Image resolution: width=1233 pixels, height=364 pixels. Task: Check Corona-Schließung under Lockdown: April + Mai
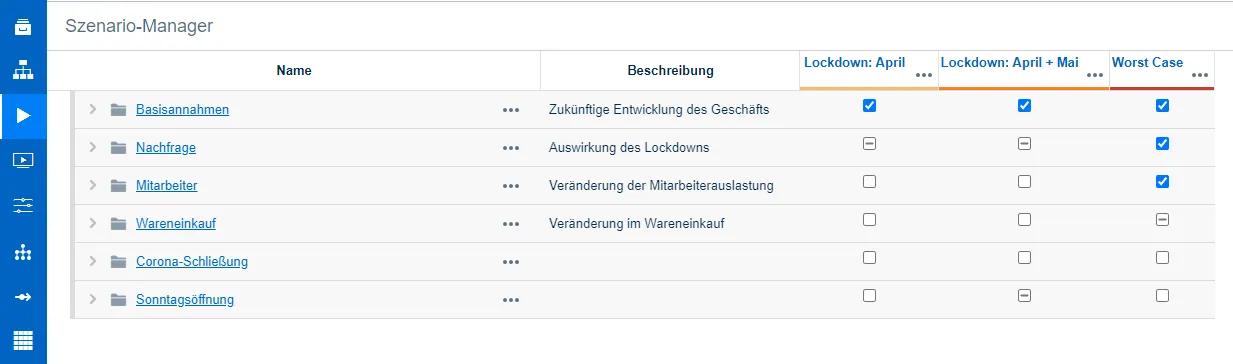point(1024,257)
